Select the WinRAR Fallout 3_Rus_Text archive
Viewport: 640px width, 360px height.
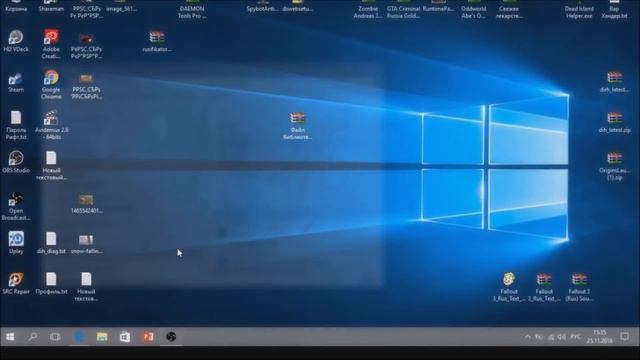click(544, 287)
